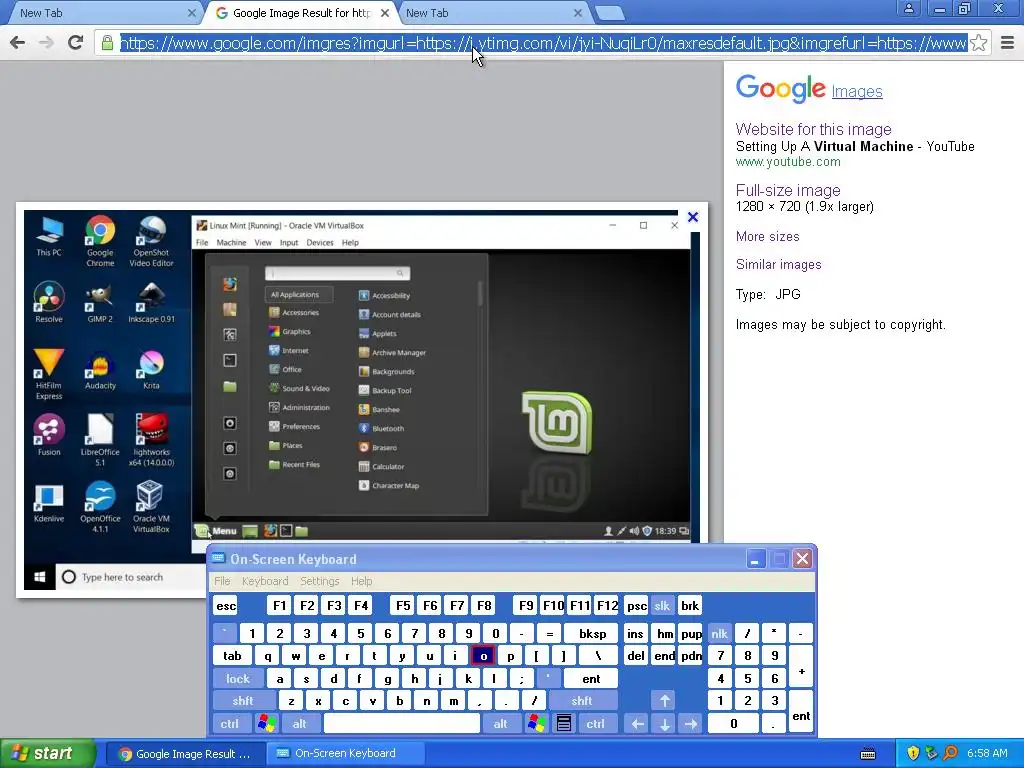The width and height of the screenshot is (1024, 768).
Task: Click the highlighted o key
Action: point(483,656)
